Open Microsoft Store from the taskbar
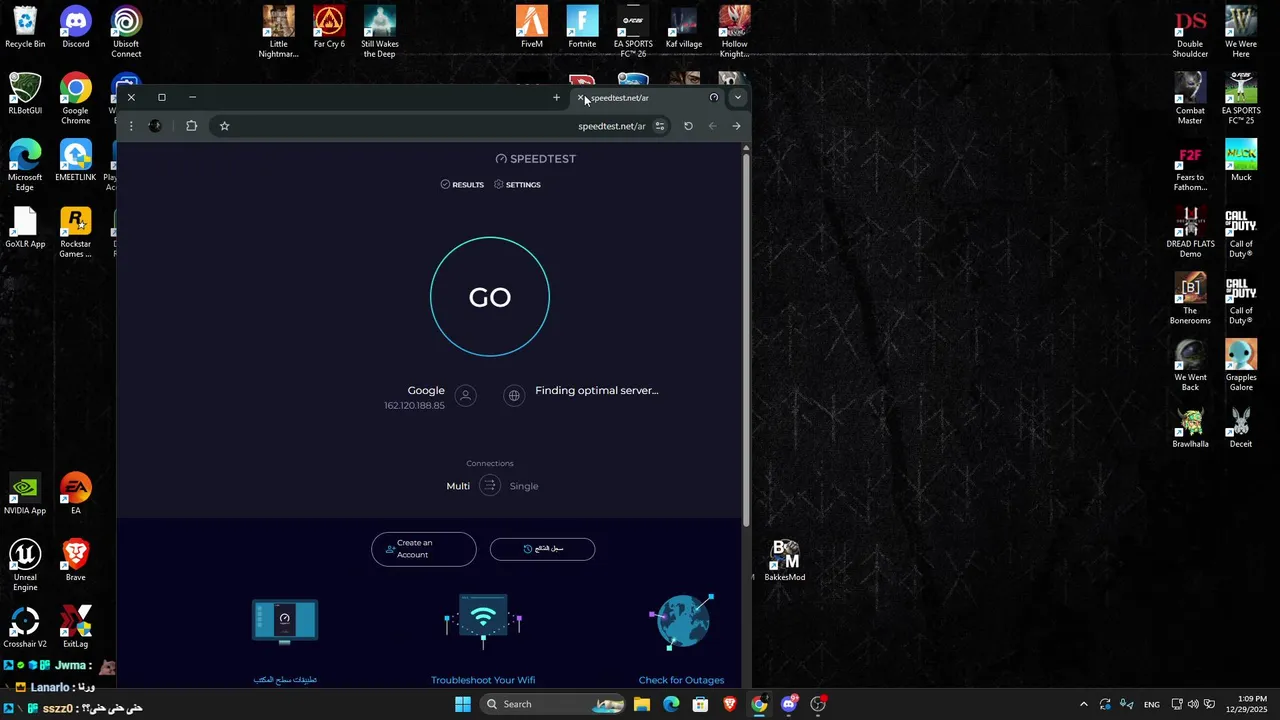This screenshot has height=720, width=1280. (700, 704)
